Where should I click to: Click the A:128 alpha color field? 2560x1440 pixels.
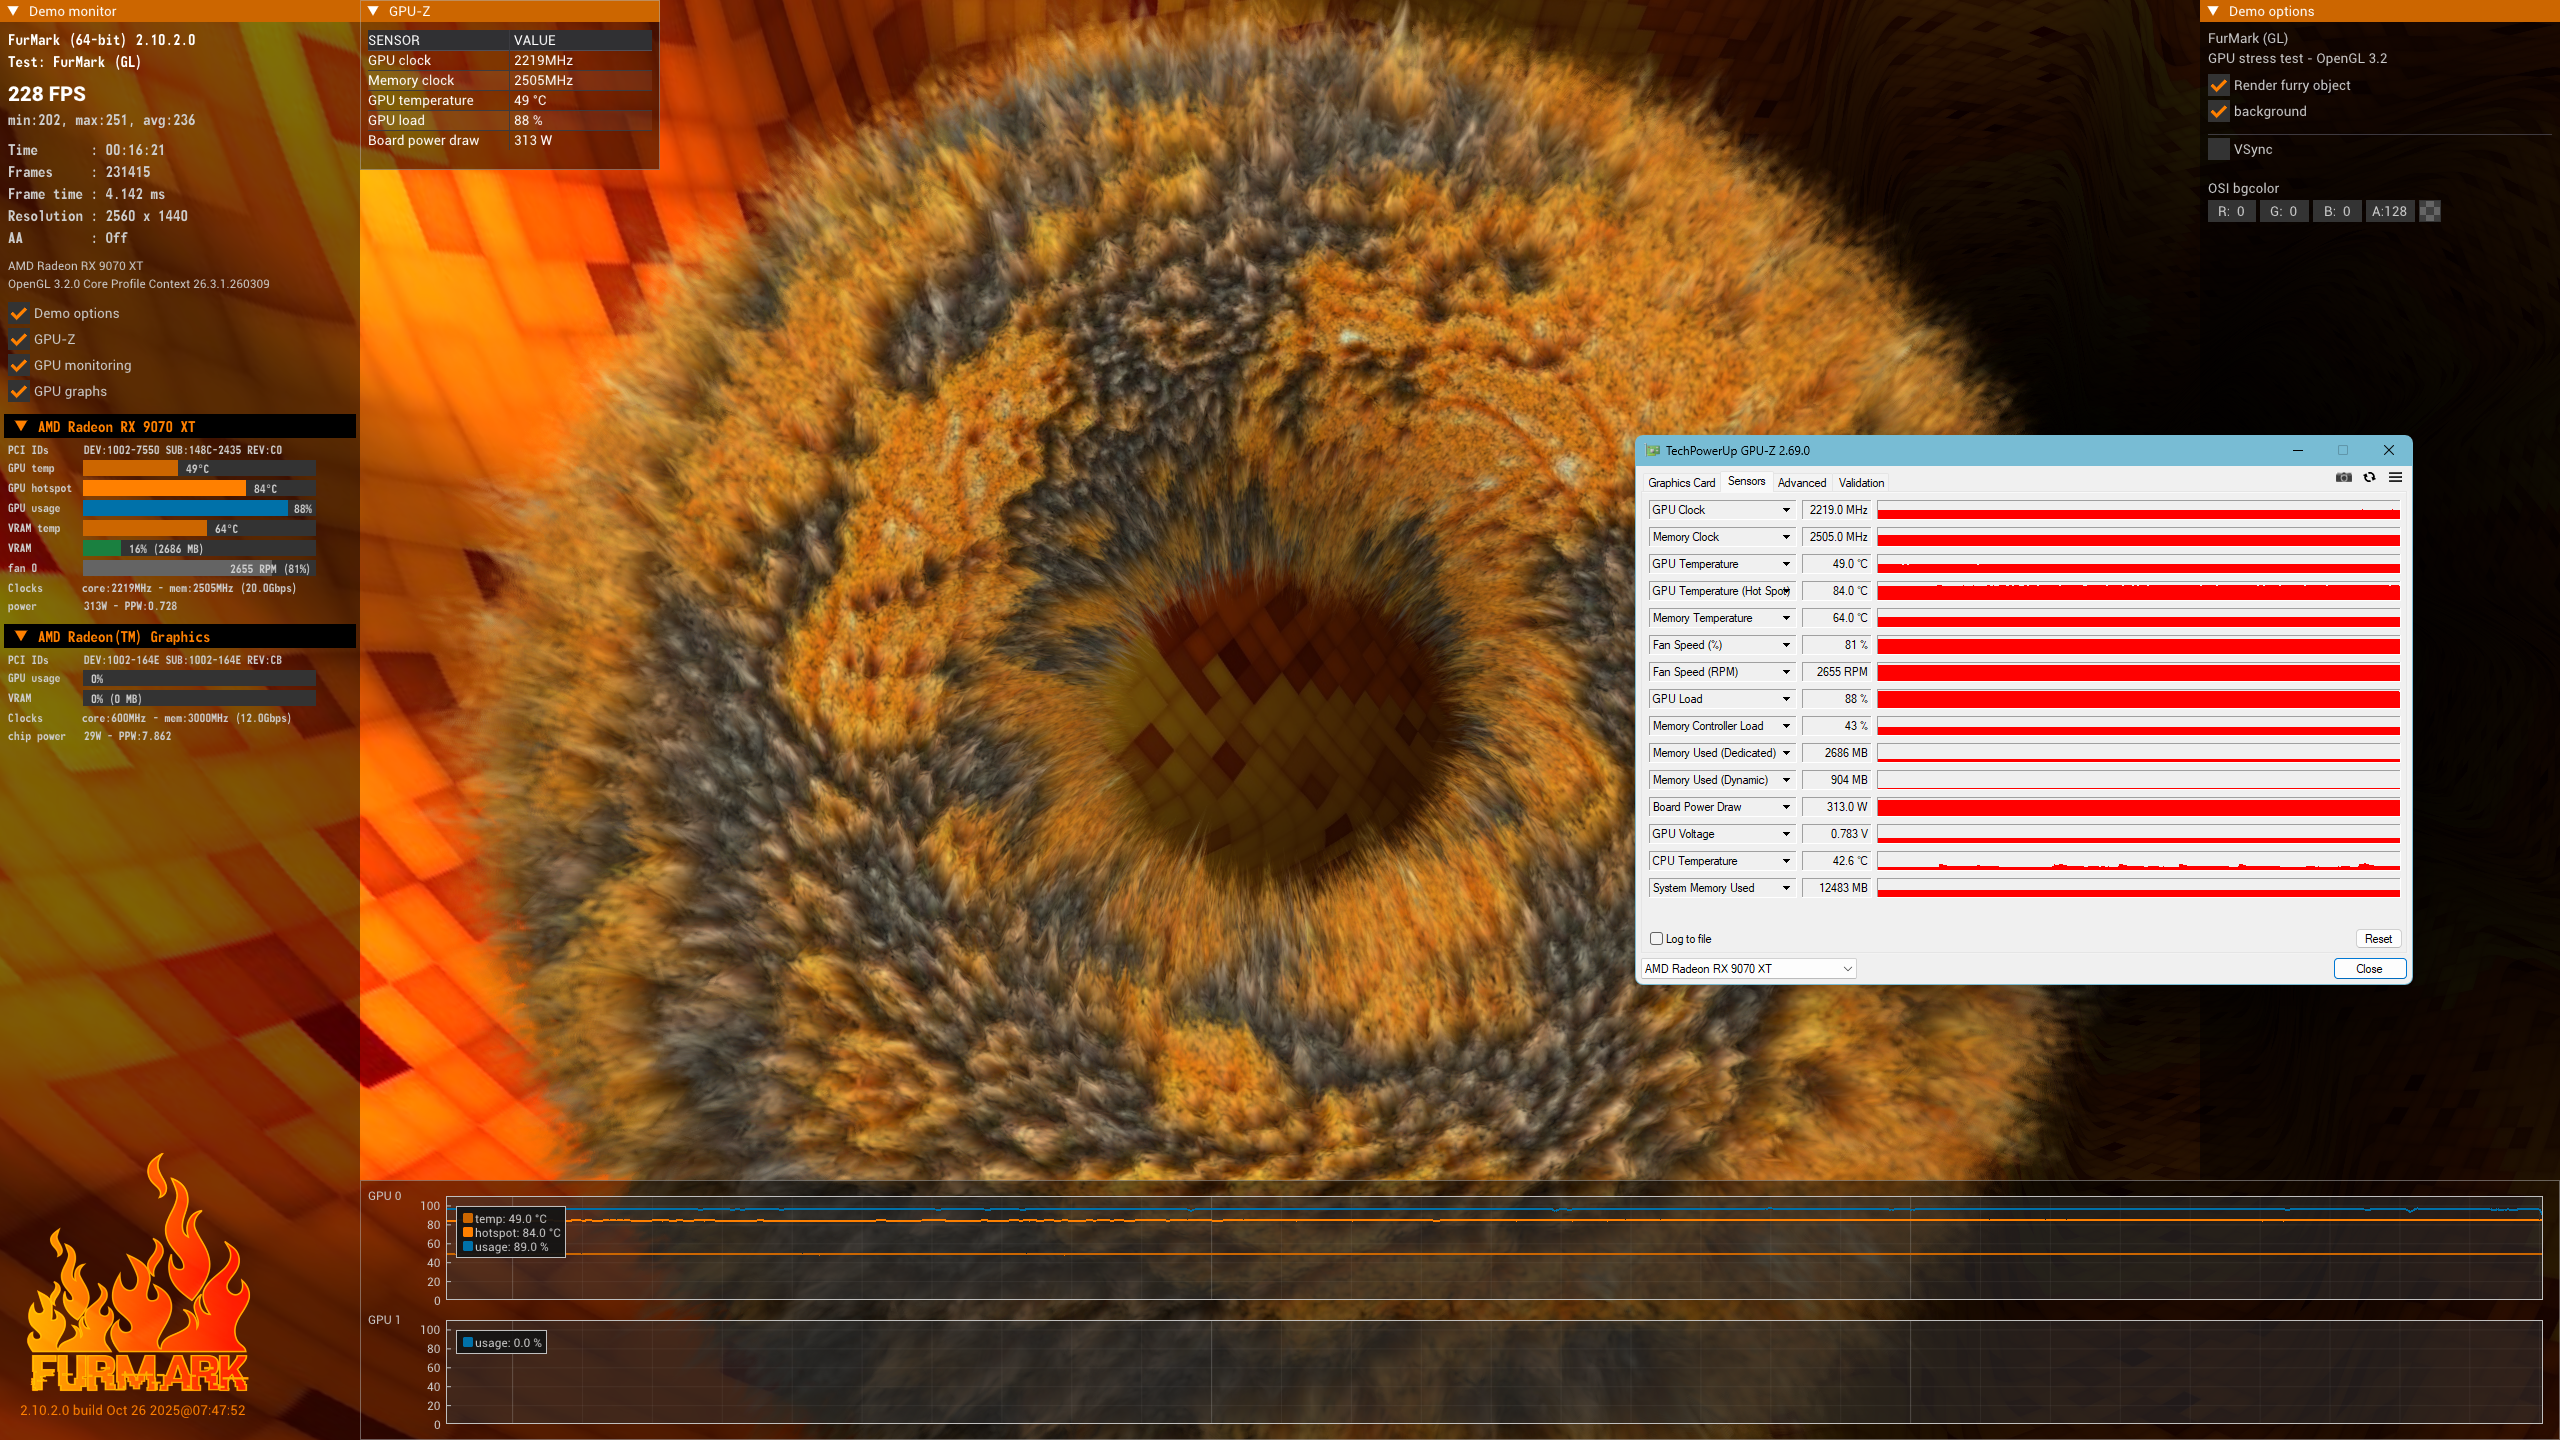(x=2388, y=211)
